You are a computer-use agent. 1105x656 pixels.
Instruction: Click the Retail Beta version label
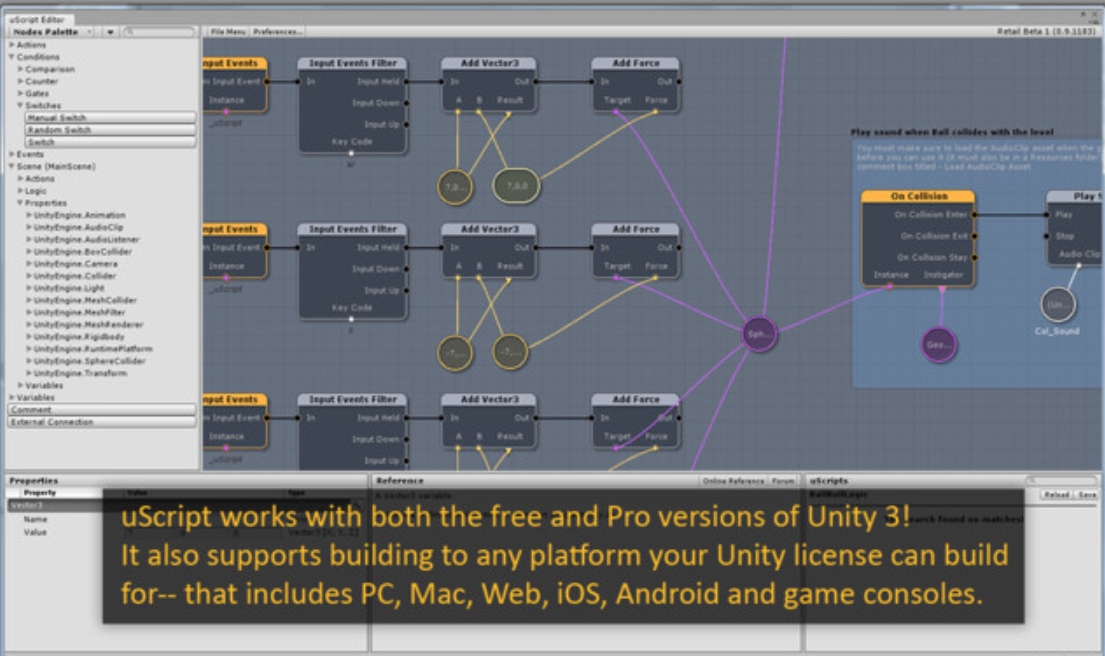tap(1046, 31)
